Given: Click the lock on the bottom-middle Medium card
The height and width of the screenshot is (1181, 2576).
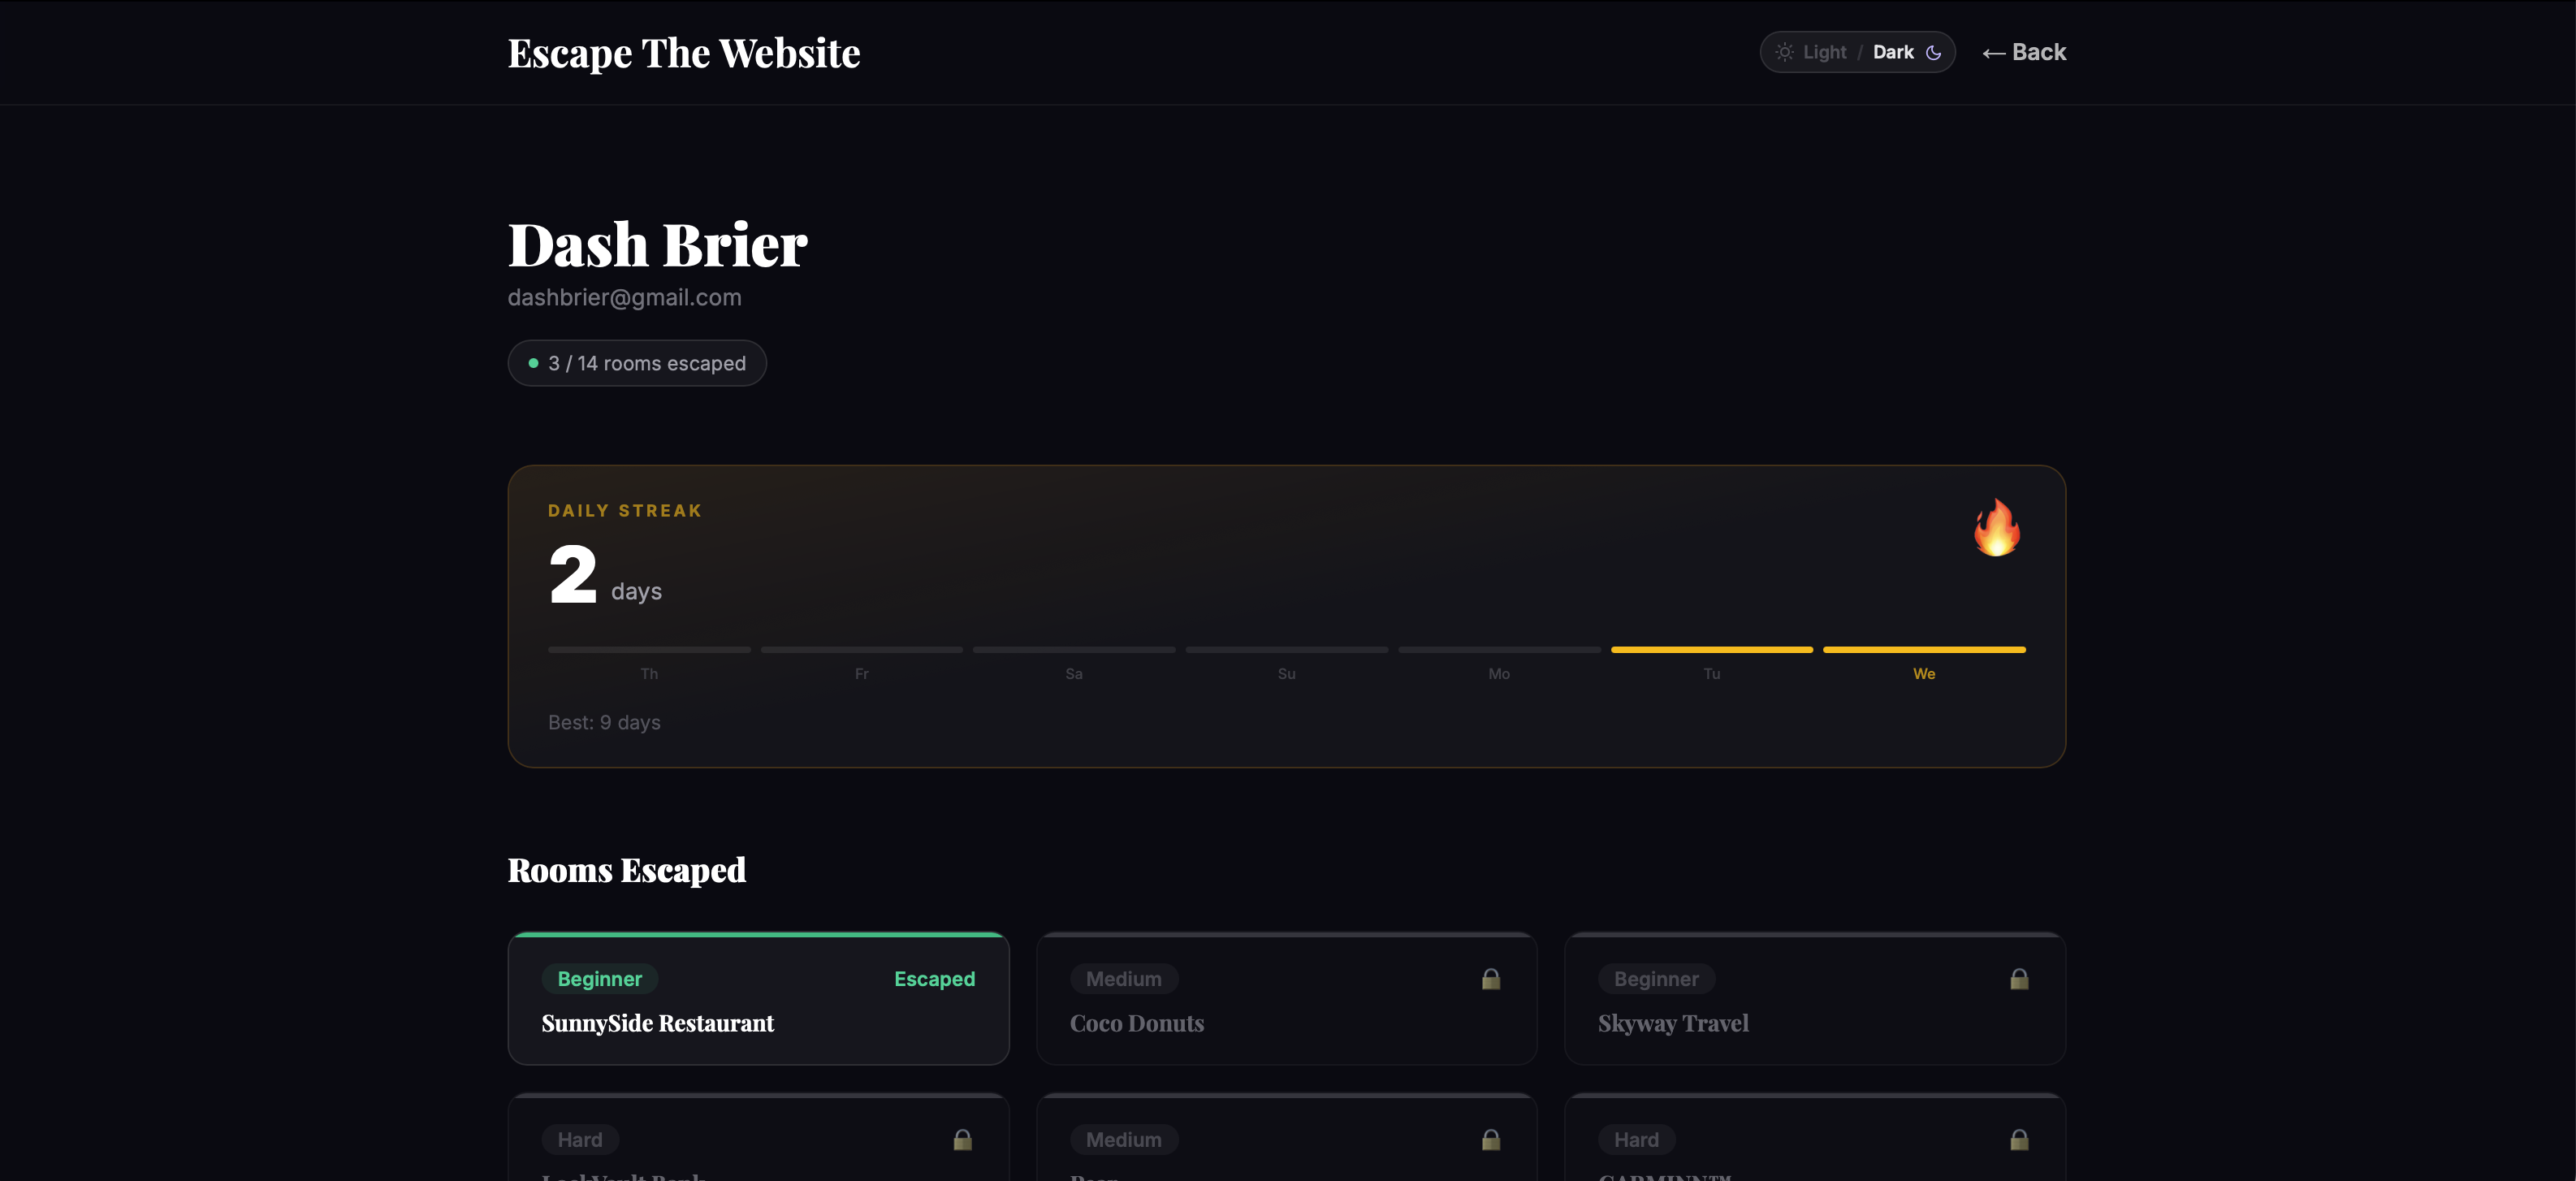Looking at the screenshot, I should tap(1490, 1140).
